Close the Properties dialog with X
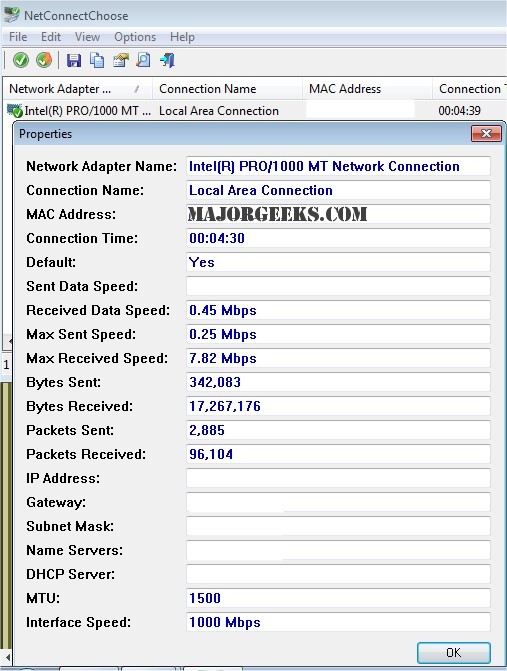This screenshot has height=671, width=507. (x=486, y=134)
